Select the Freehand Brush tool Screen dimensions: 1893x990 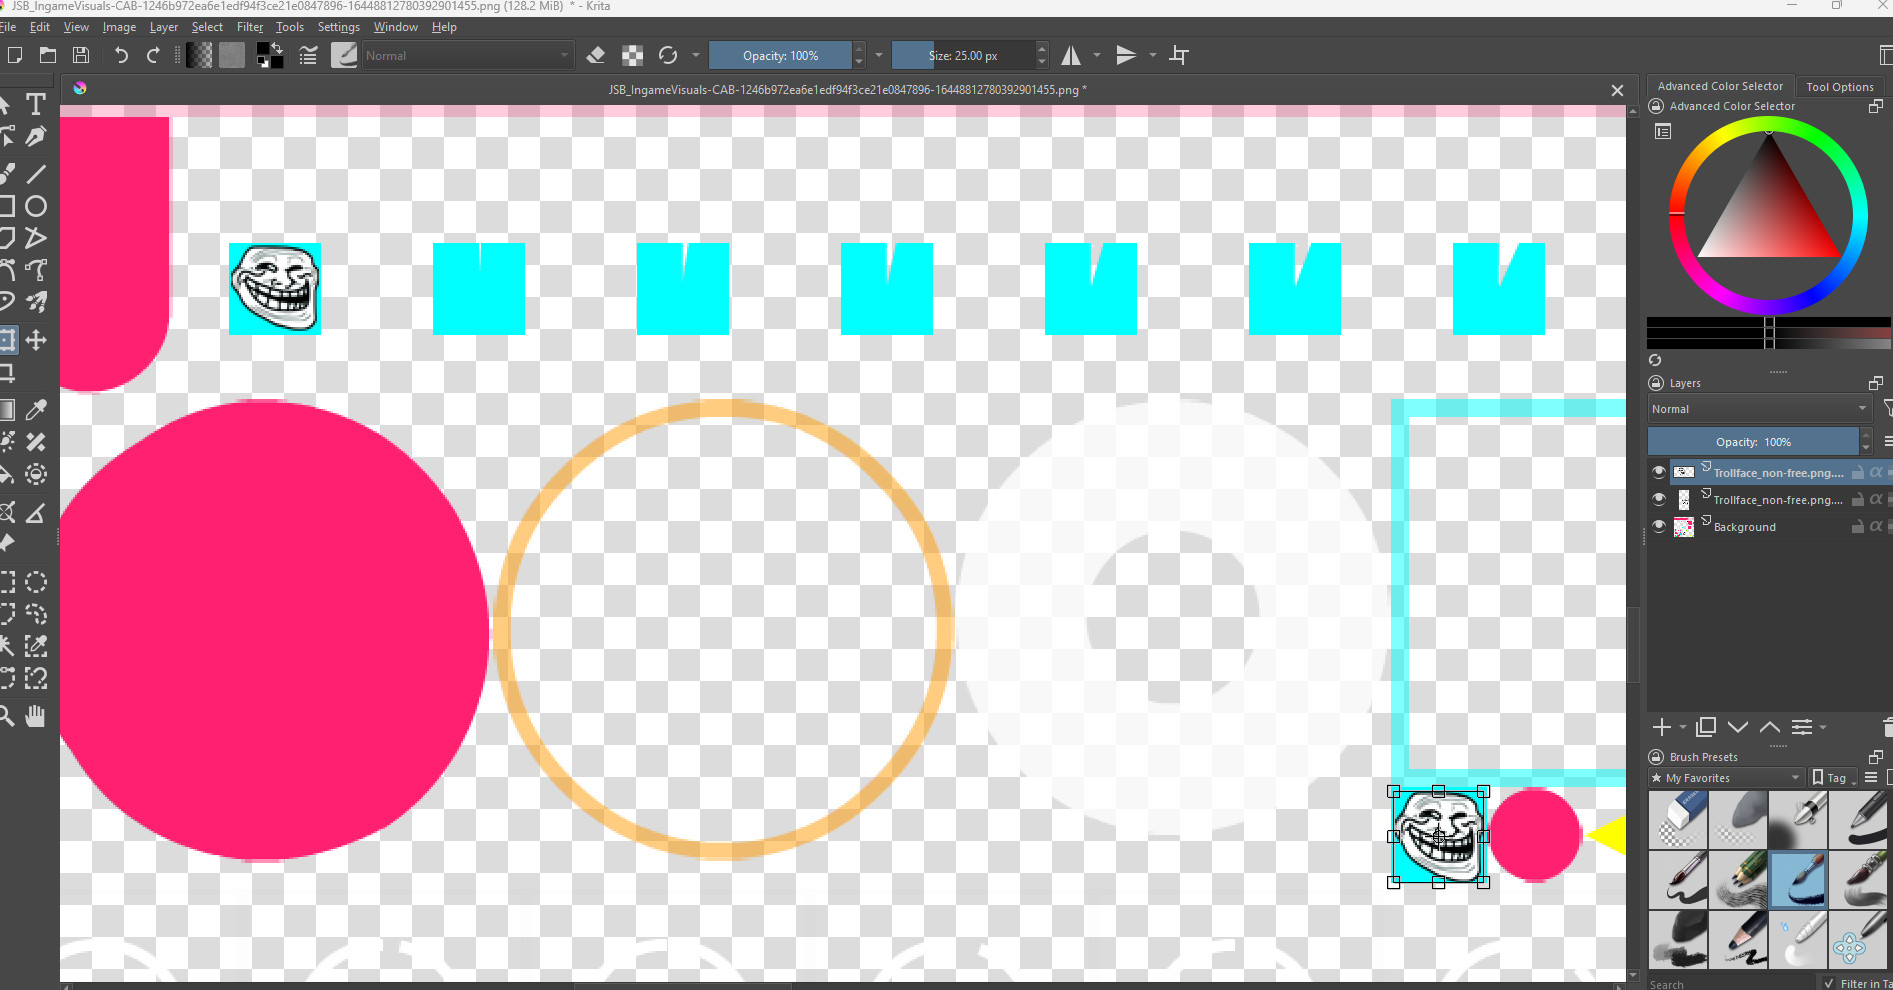coord(8,173)
